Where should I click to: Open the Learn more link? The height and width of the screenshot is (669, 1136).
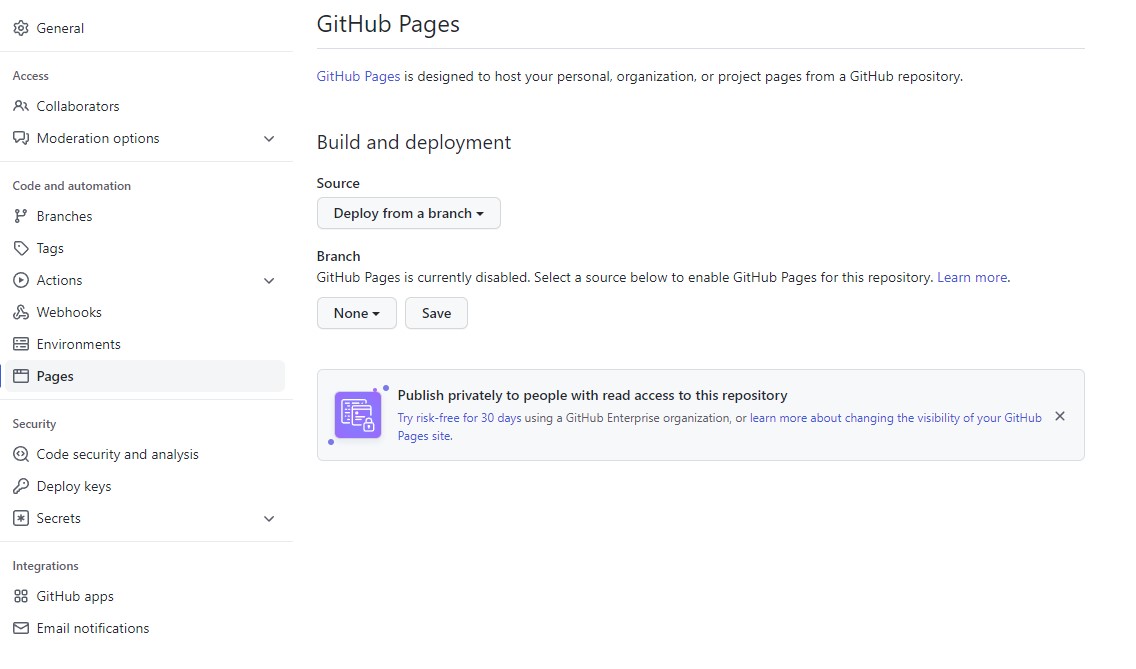point(972,278)
